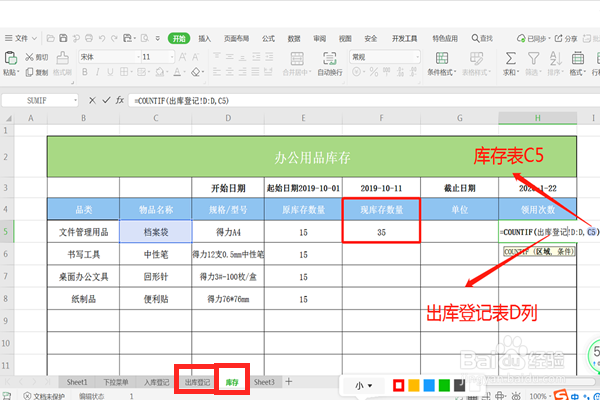Select cell containing 档案袋

tap(156, 232)
